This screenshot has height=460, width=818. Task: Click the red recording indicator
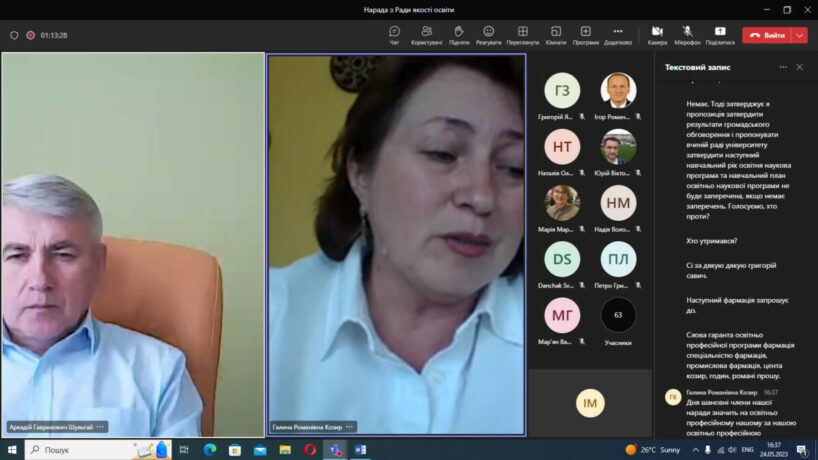30,35
